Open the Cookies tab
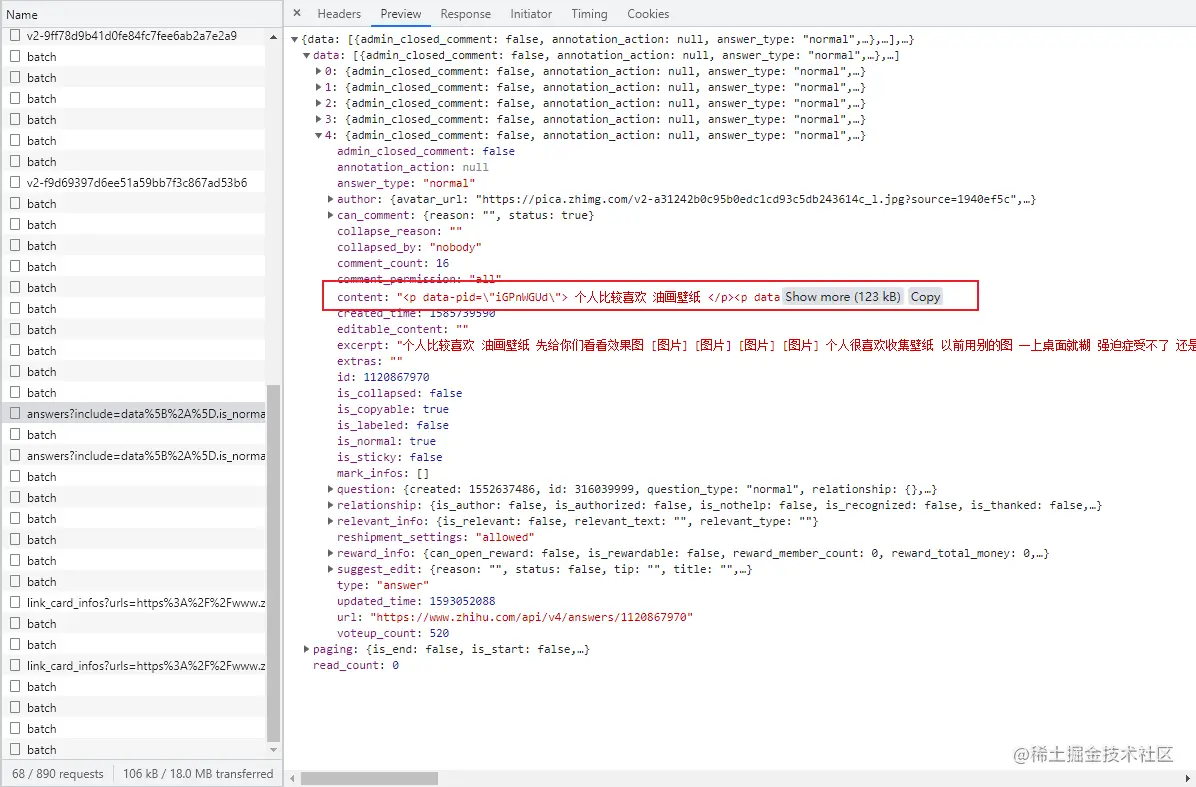1196x787 pixels. pyautogui.click(x=648, y=14)
